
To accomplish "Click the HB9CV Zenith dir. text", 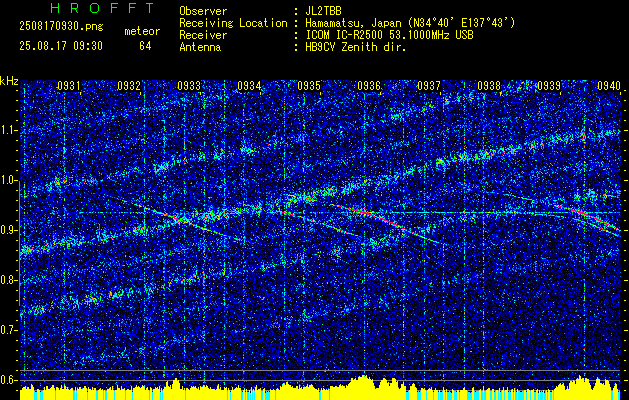I will (x=356, y=47).
